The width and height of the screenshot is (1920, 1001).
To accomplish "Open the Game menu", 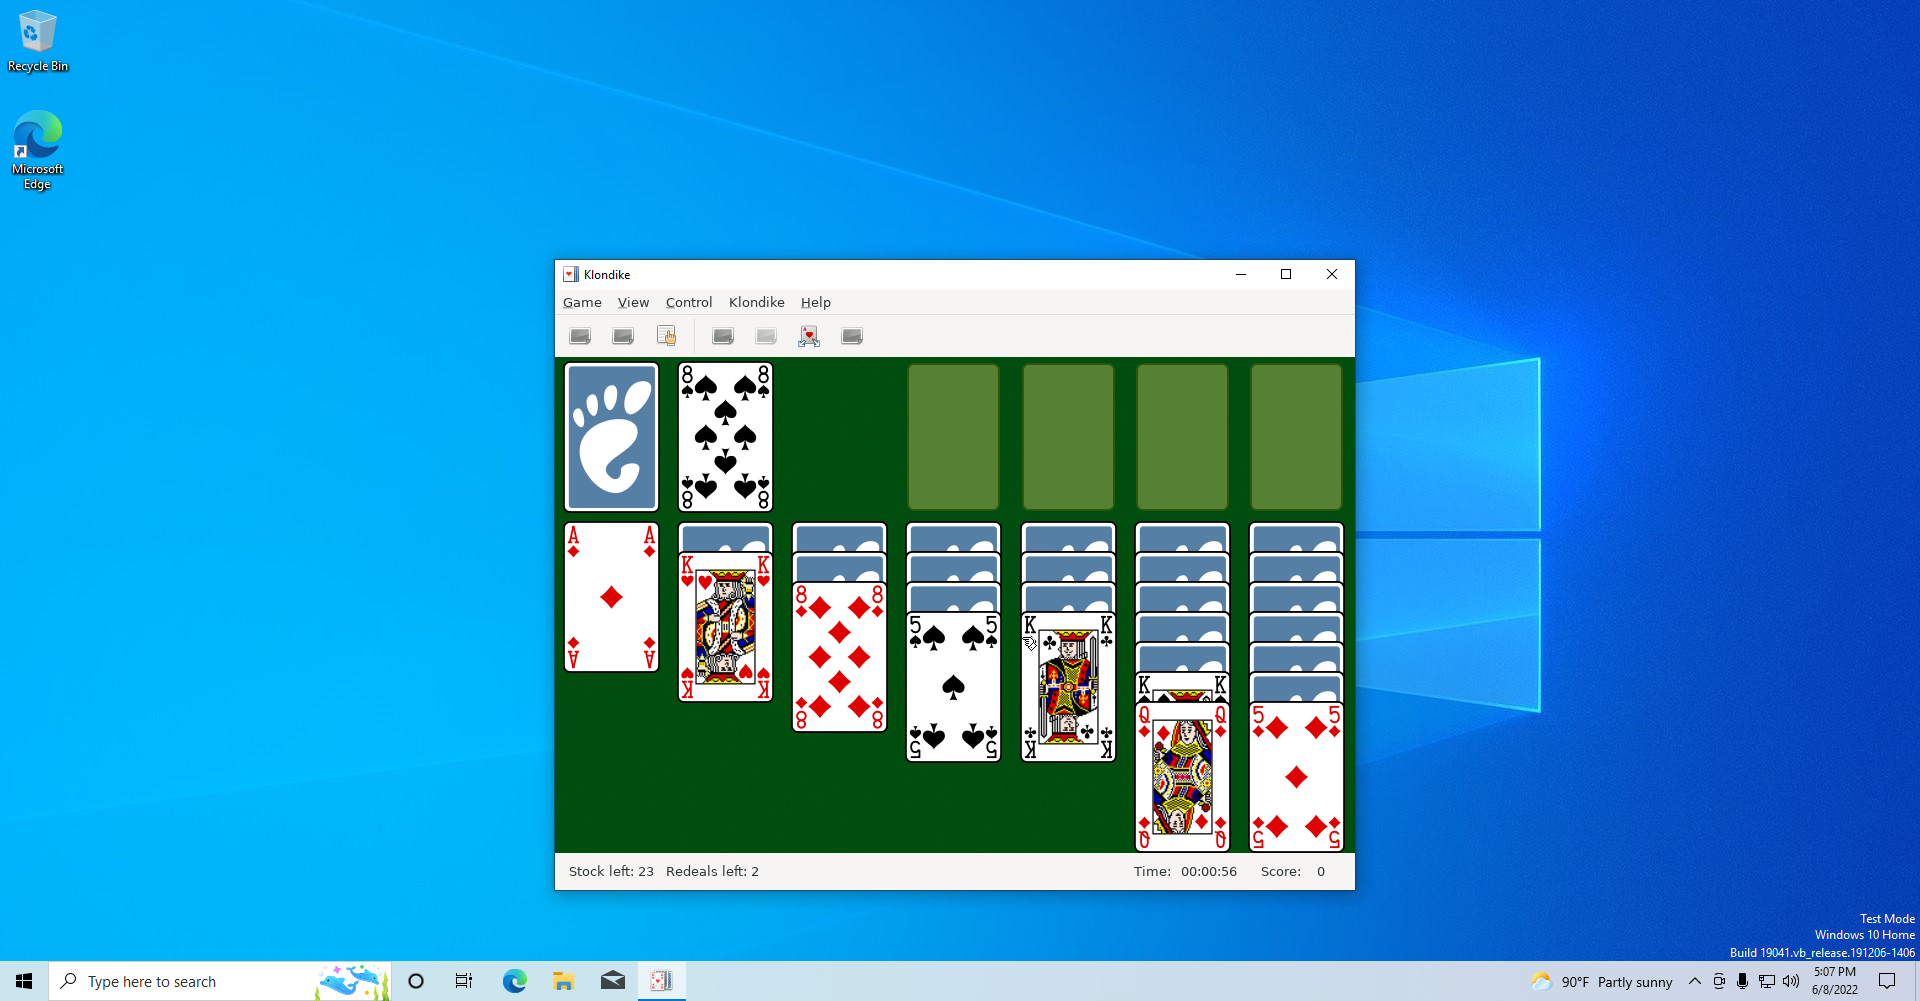I will tap(582, 302).
